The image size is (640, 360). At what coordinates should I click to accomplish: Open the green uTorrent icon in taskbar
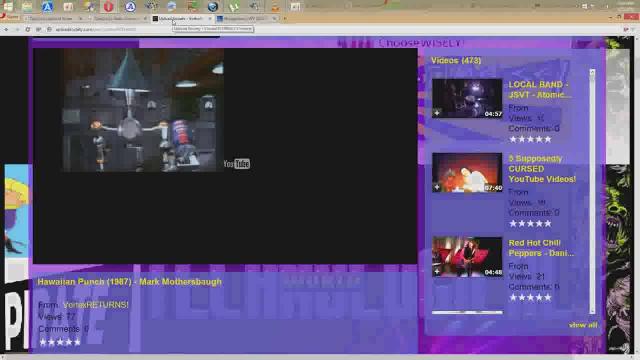(233, 6)
